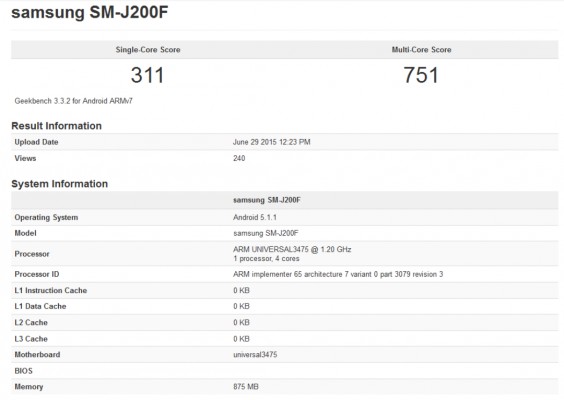Click the 'Result Information' section heading
Viewport: 564px width, 400px height.
[x=56, y=126]
